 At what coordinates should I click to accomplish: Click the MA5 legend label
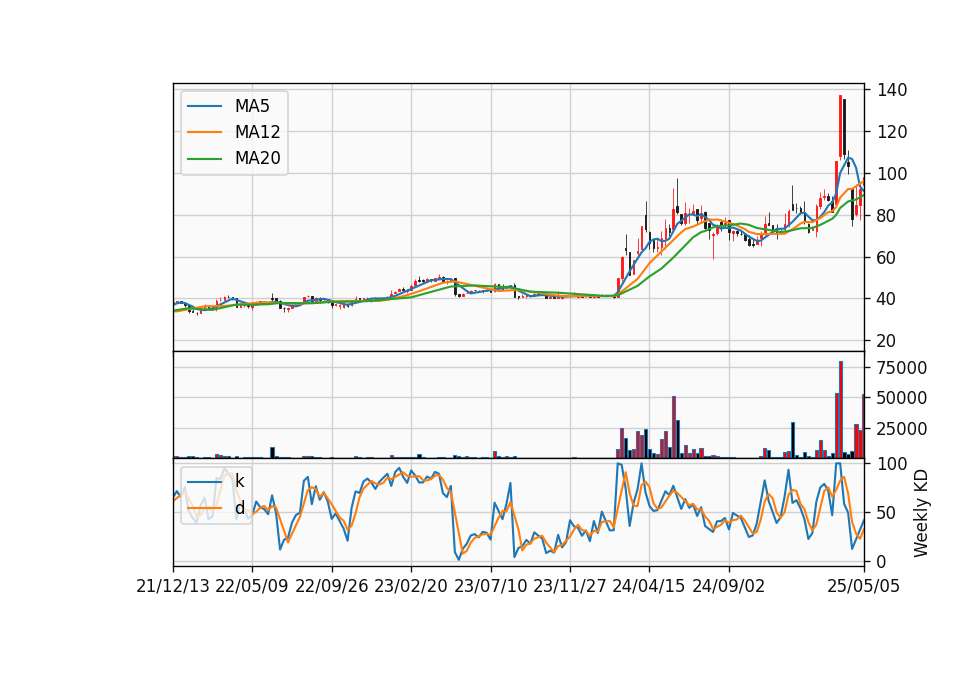[252, 106]
